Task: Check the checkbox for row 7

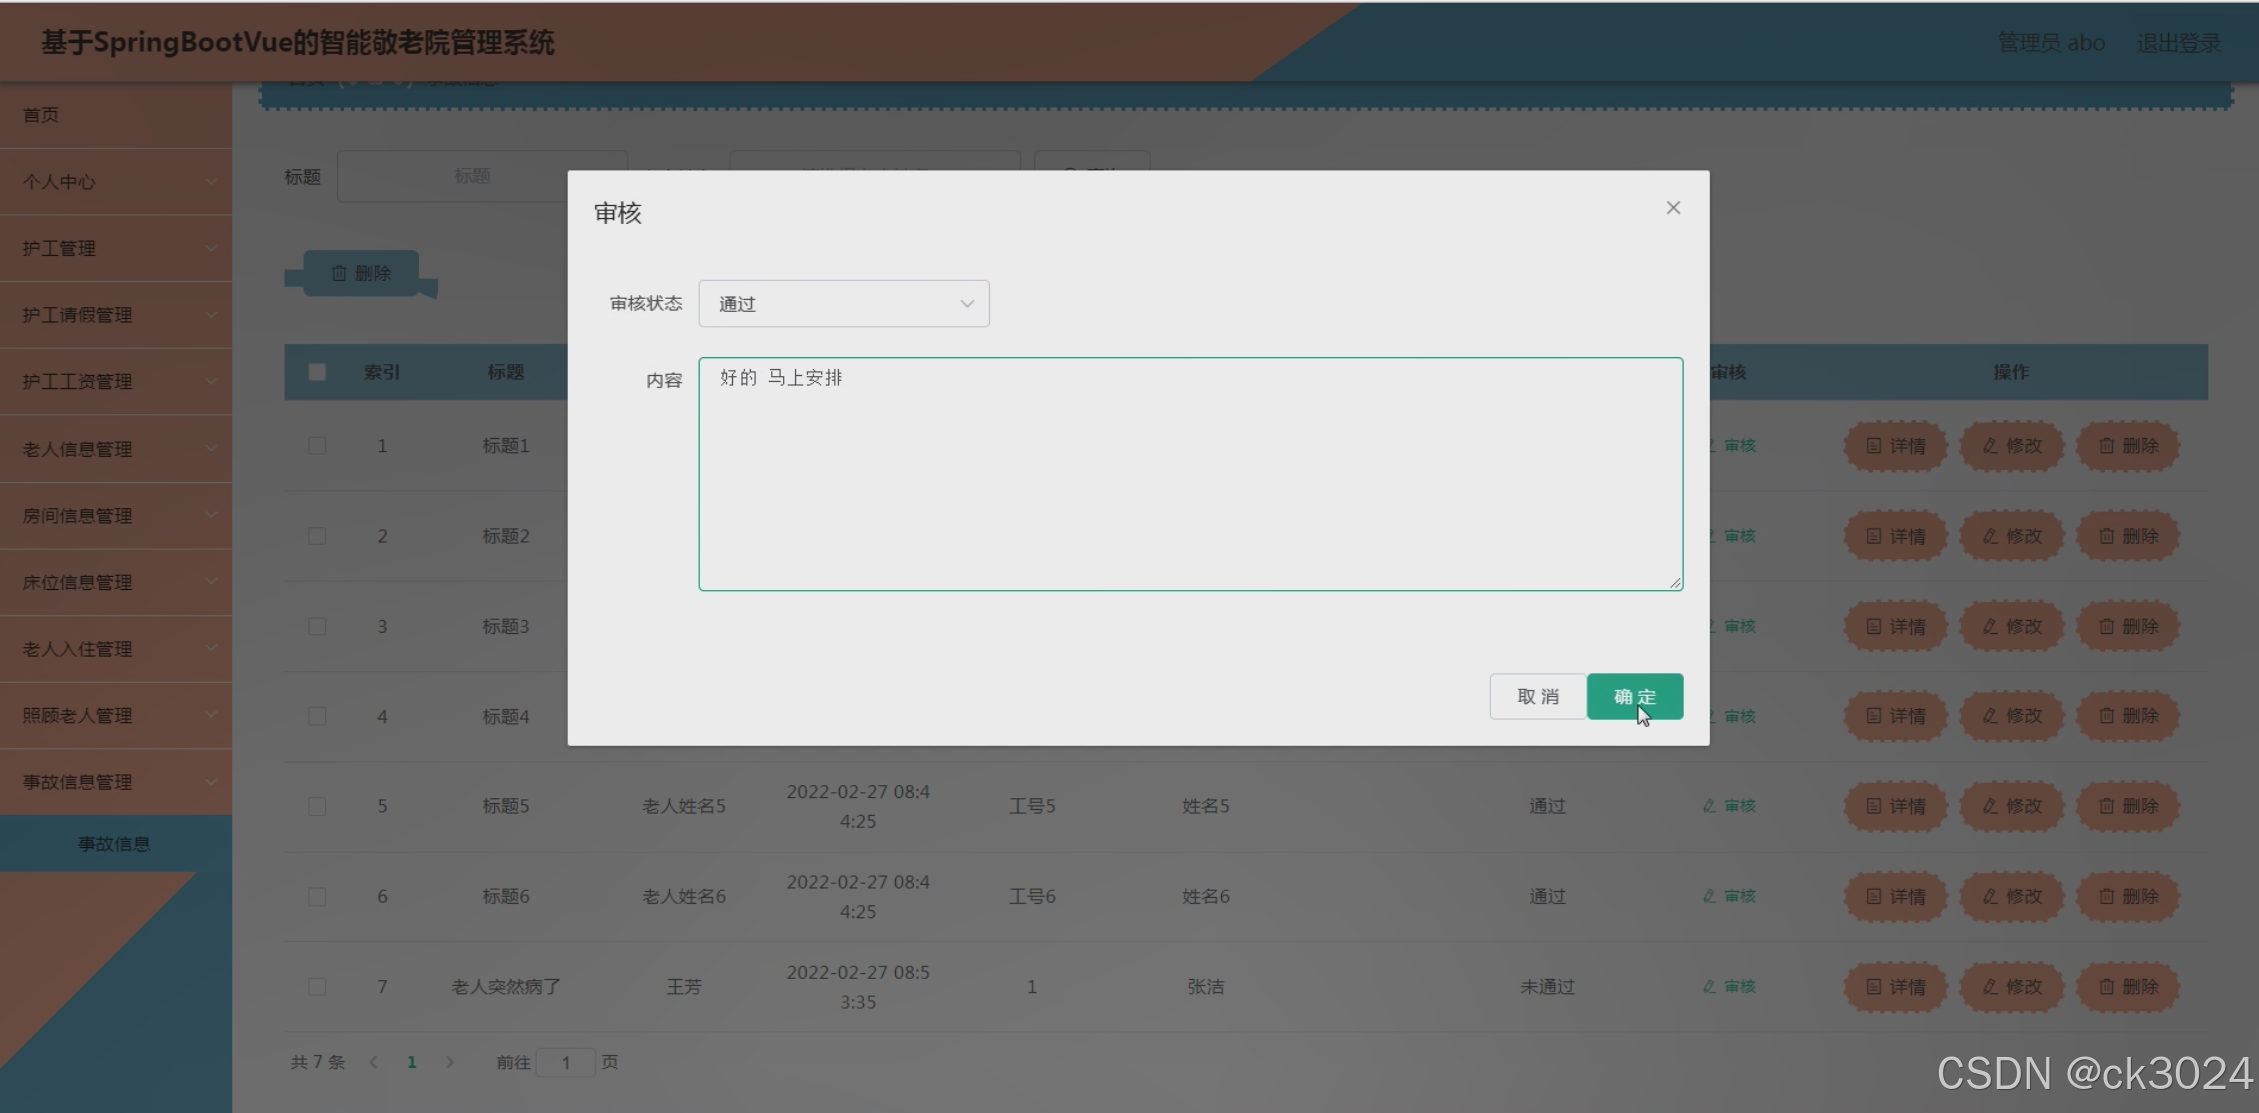Action: 317,986
